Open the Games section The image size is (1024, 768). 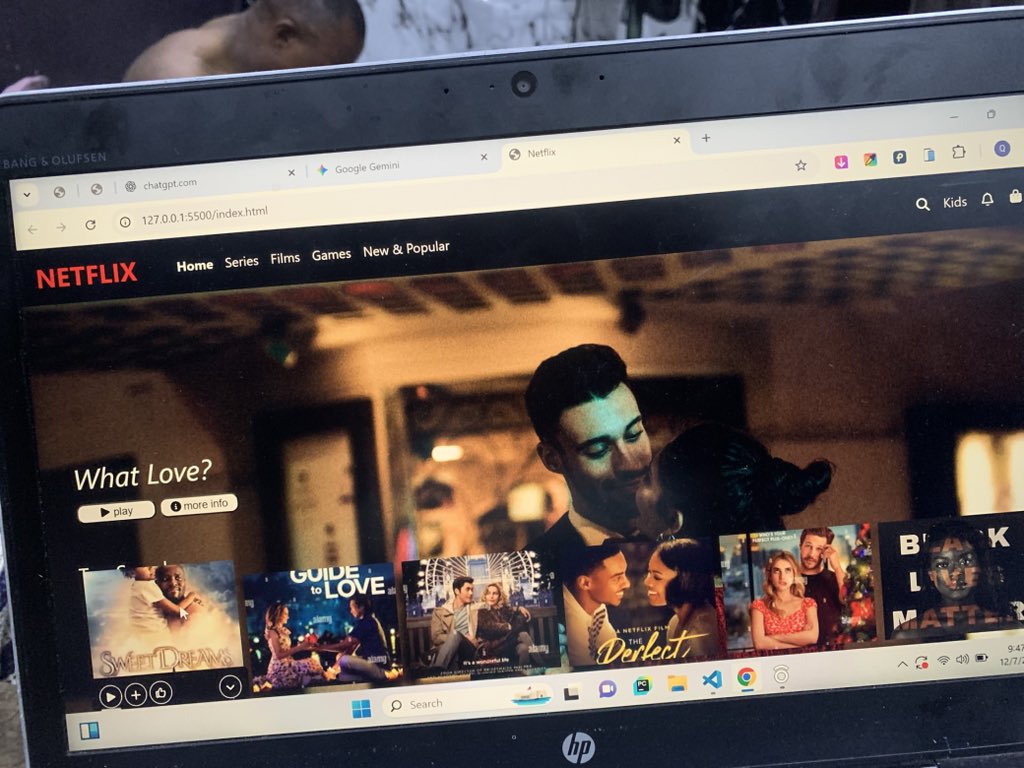coord(331,255)
